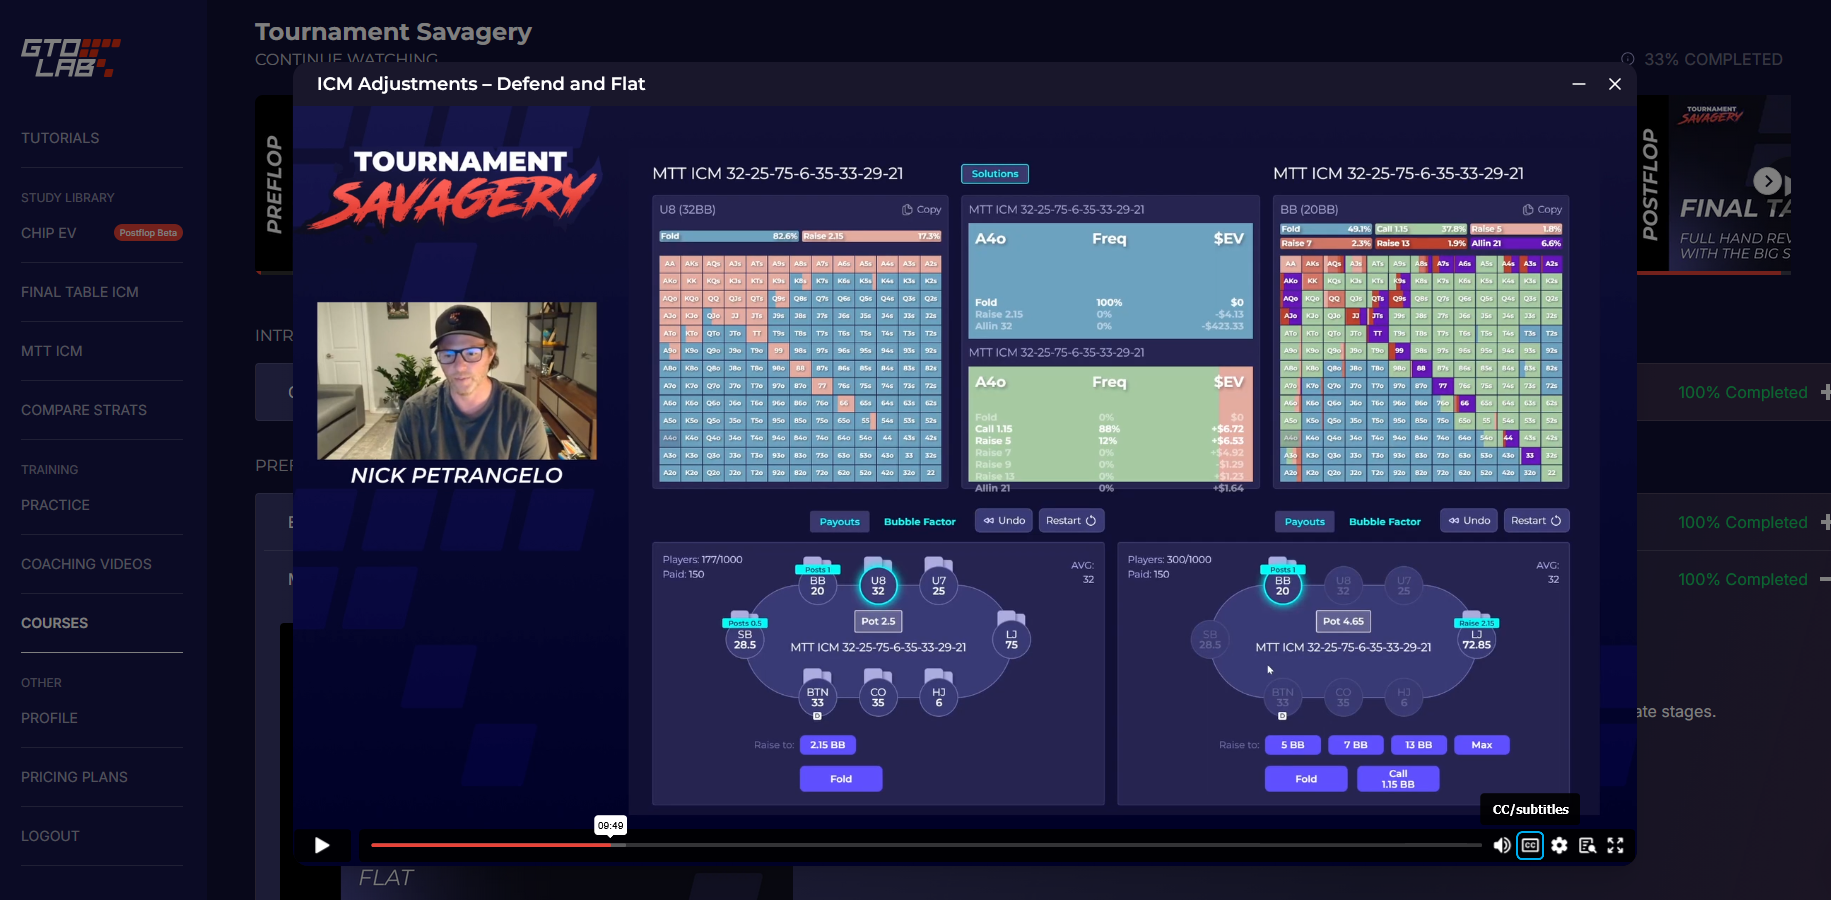
Task: Select COURSES in the sidebar
Action: point(54,623)
